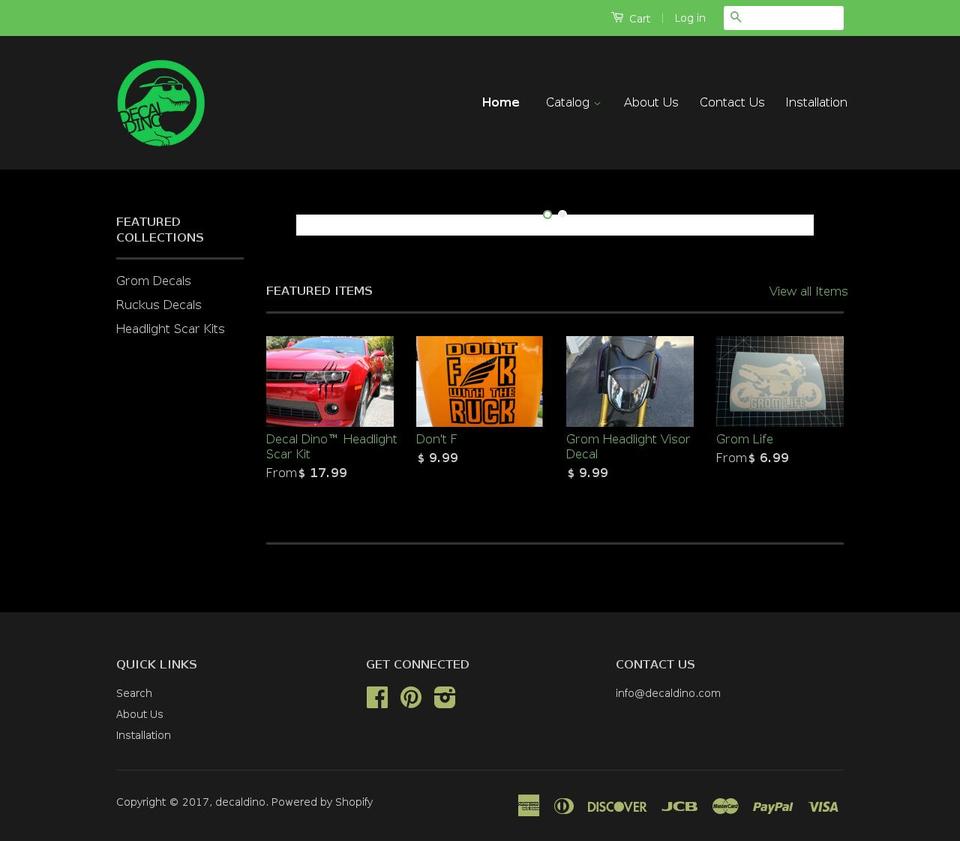Click the Instagram icon
This screenshot has width=960, height=841.
point(444,697)
